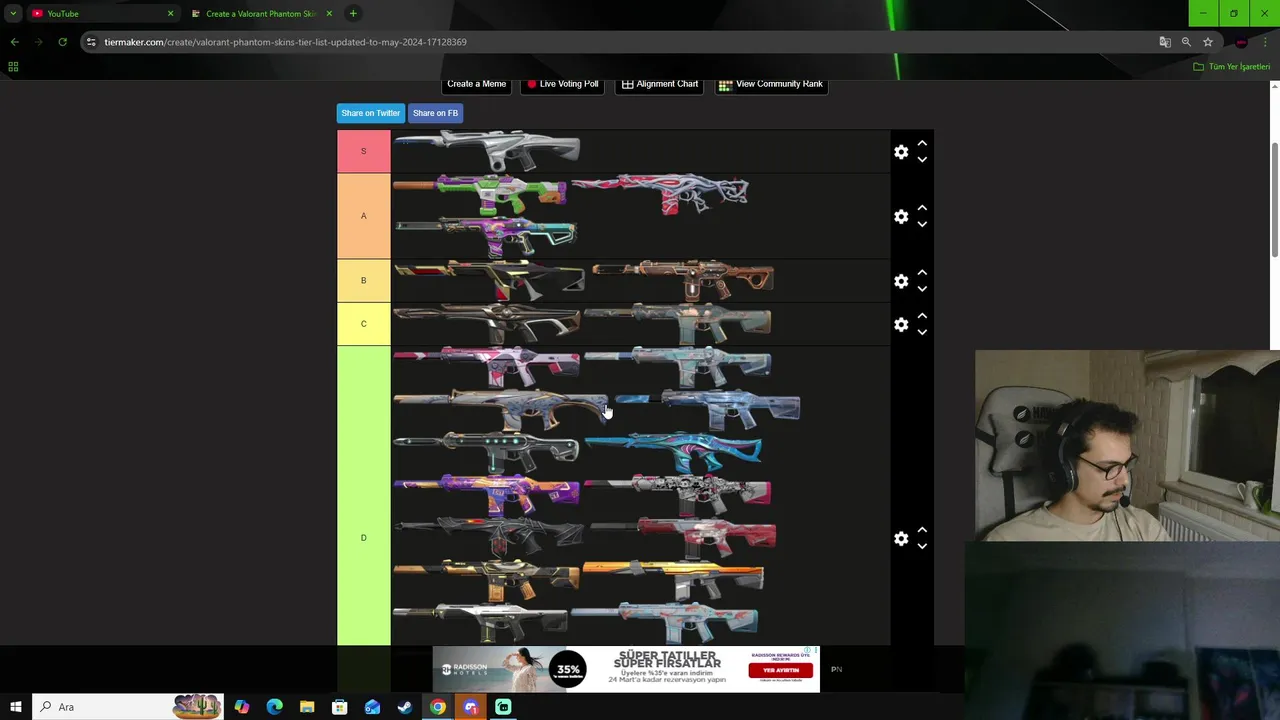Screen dimensions: 1280x720
Task: Open File Explorer from taskbar
Action: (x=307, y=707)
